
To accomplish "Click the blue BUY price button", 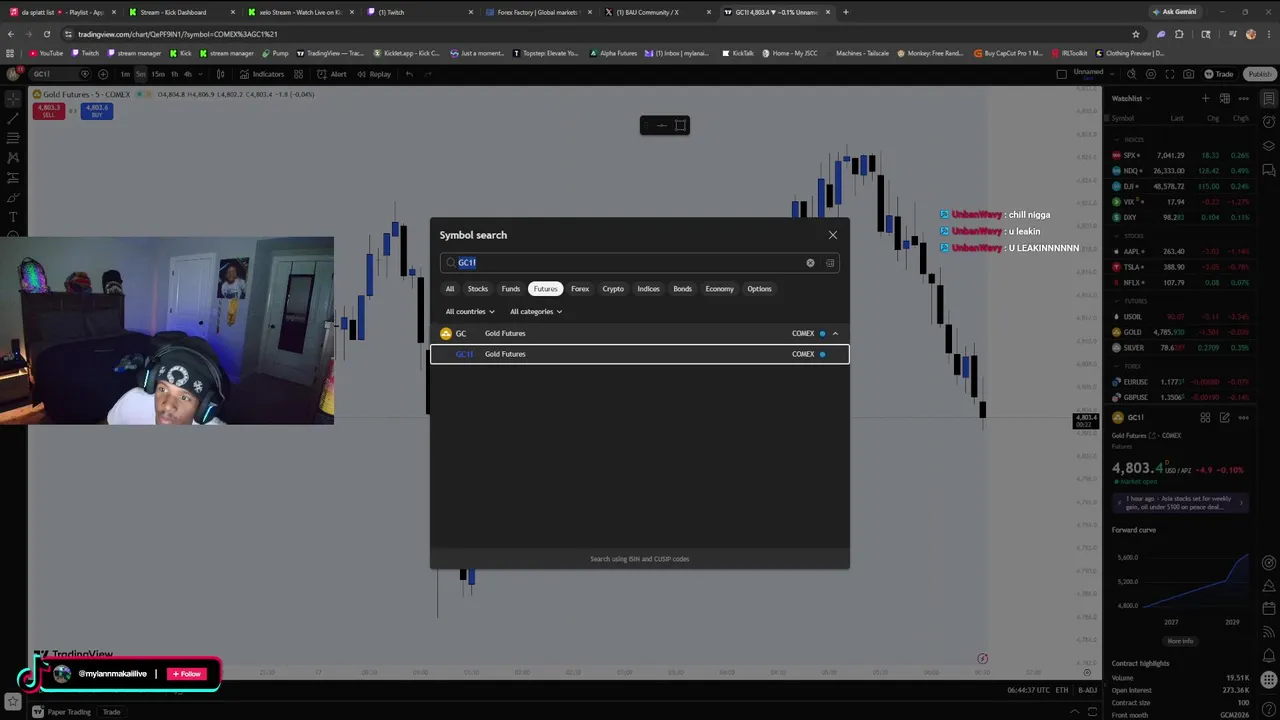I will 97,111.
